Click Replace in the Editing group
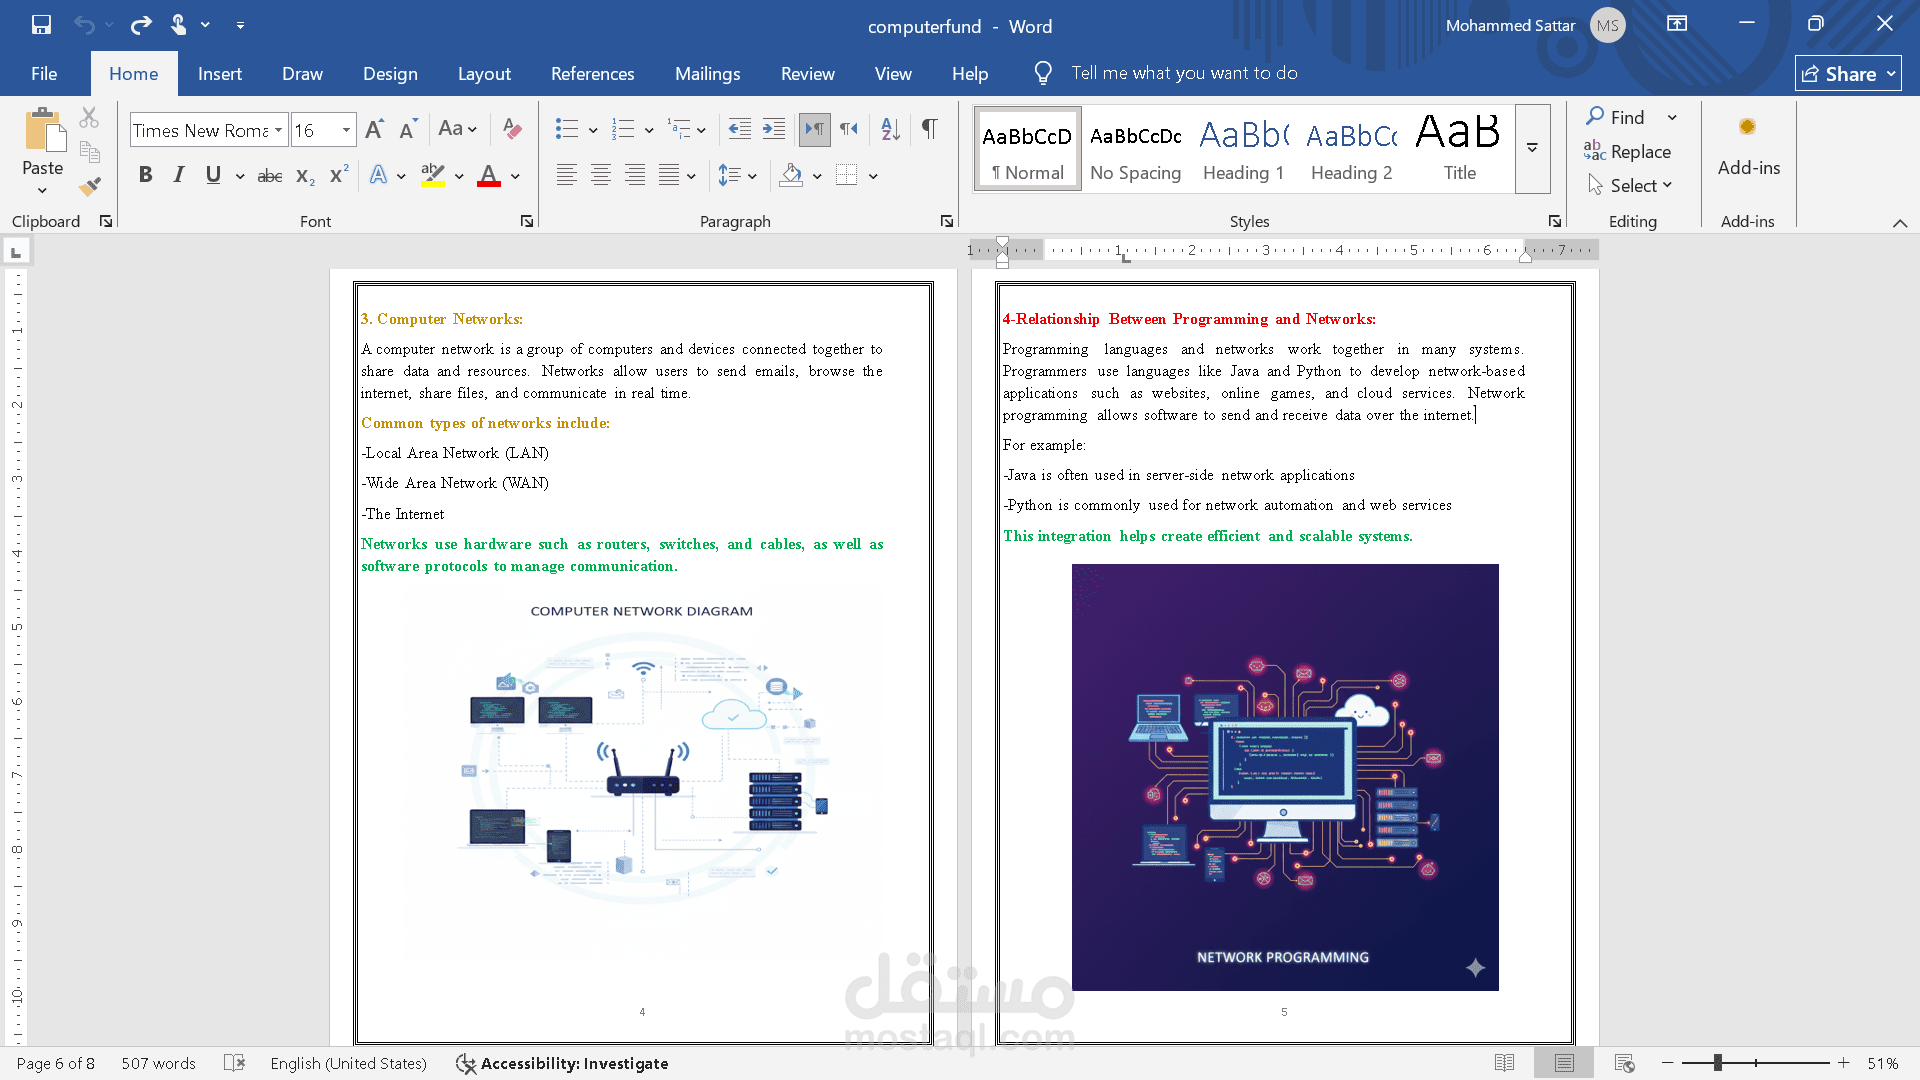 [1628, 152]
